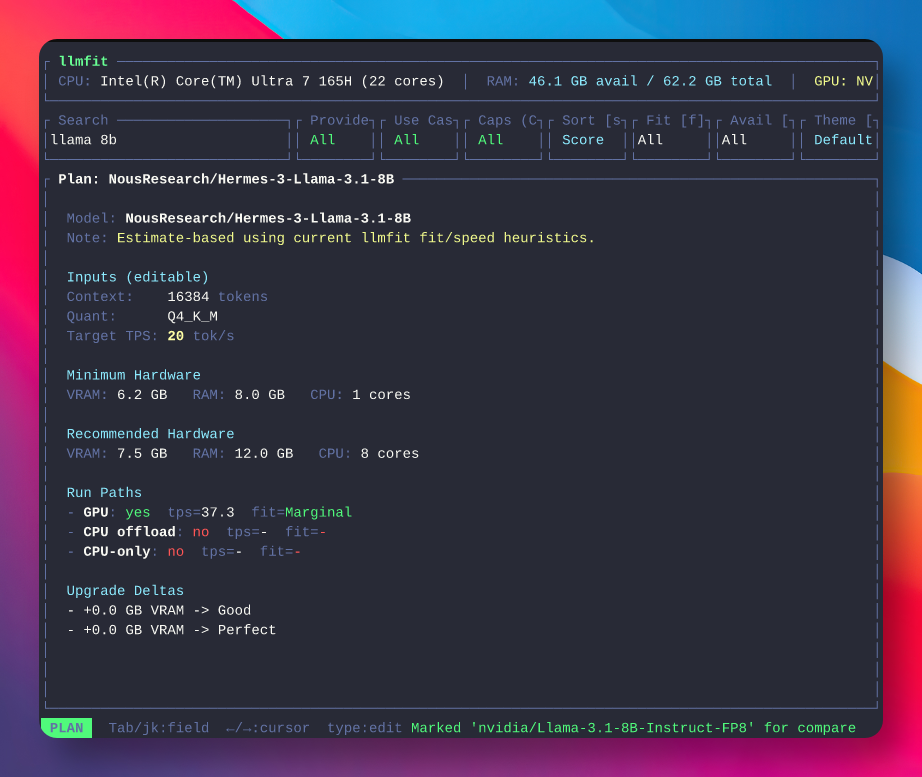Edit the Target TPS value 20
Viewport: 922px width, 777px height.
[175, 336]
